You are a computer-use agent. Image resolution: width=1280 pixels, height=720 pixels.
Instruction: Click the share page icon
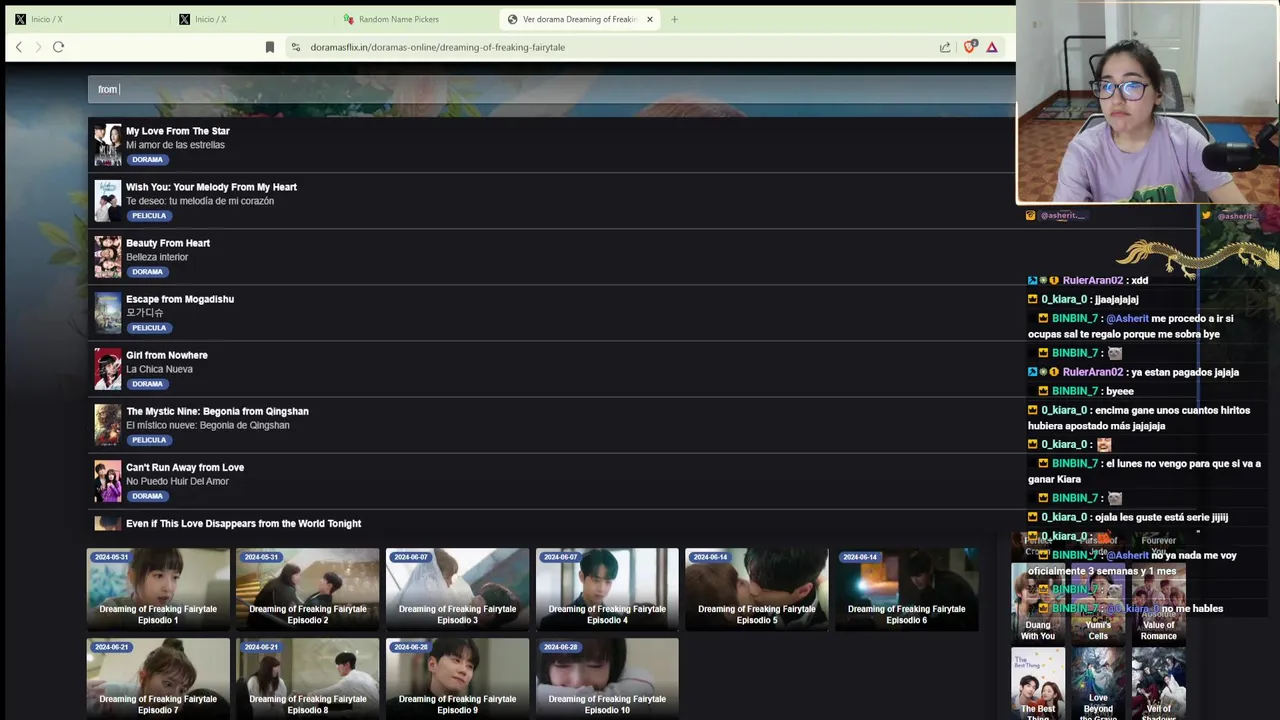pos(945,47)
